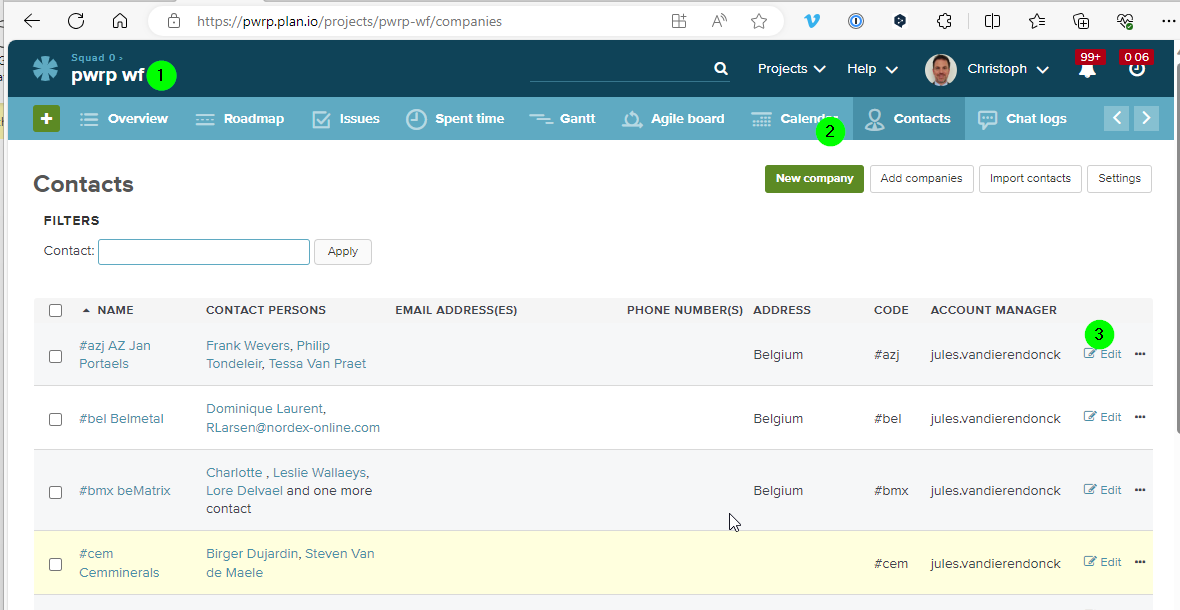The width and height of the screenshot is (1180, 610).
Task: Focus the Contact filter text field
Action: (x=204, y=251)
